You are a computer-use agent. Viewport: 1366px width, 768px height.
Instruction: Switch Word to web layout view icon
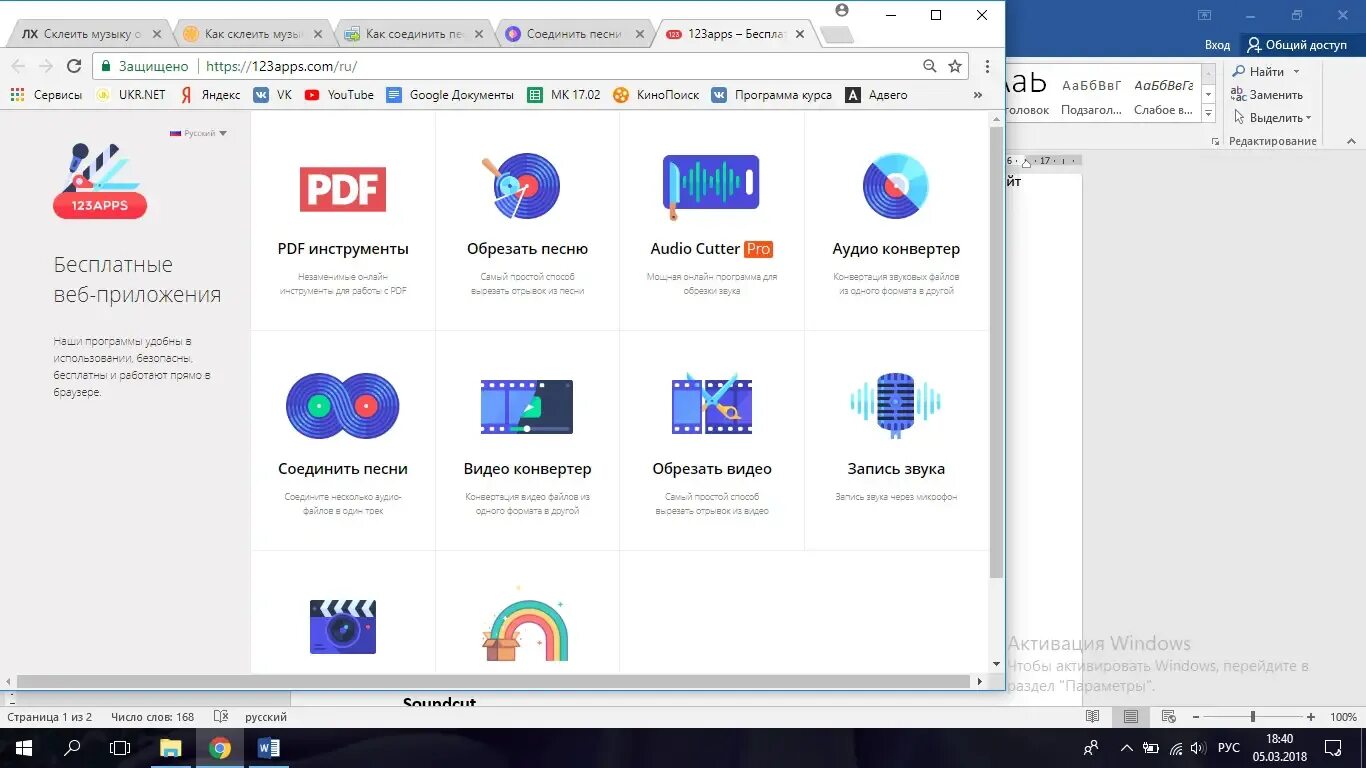point(1169,717)
